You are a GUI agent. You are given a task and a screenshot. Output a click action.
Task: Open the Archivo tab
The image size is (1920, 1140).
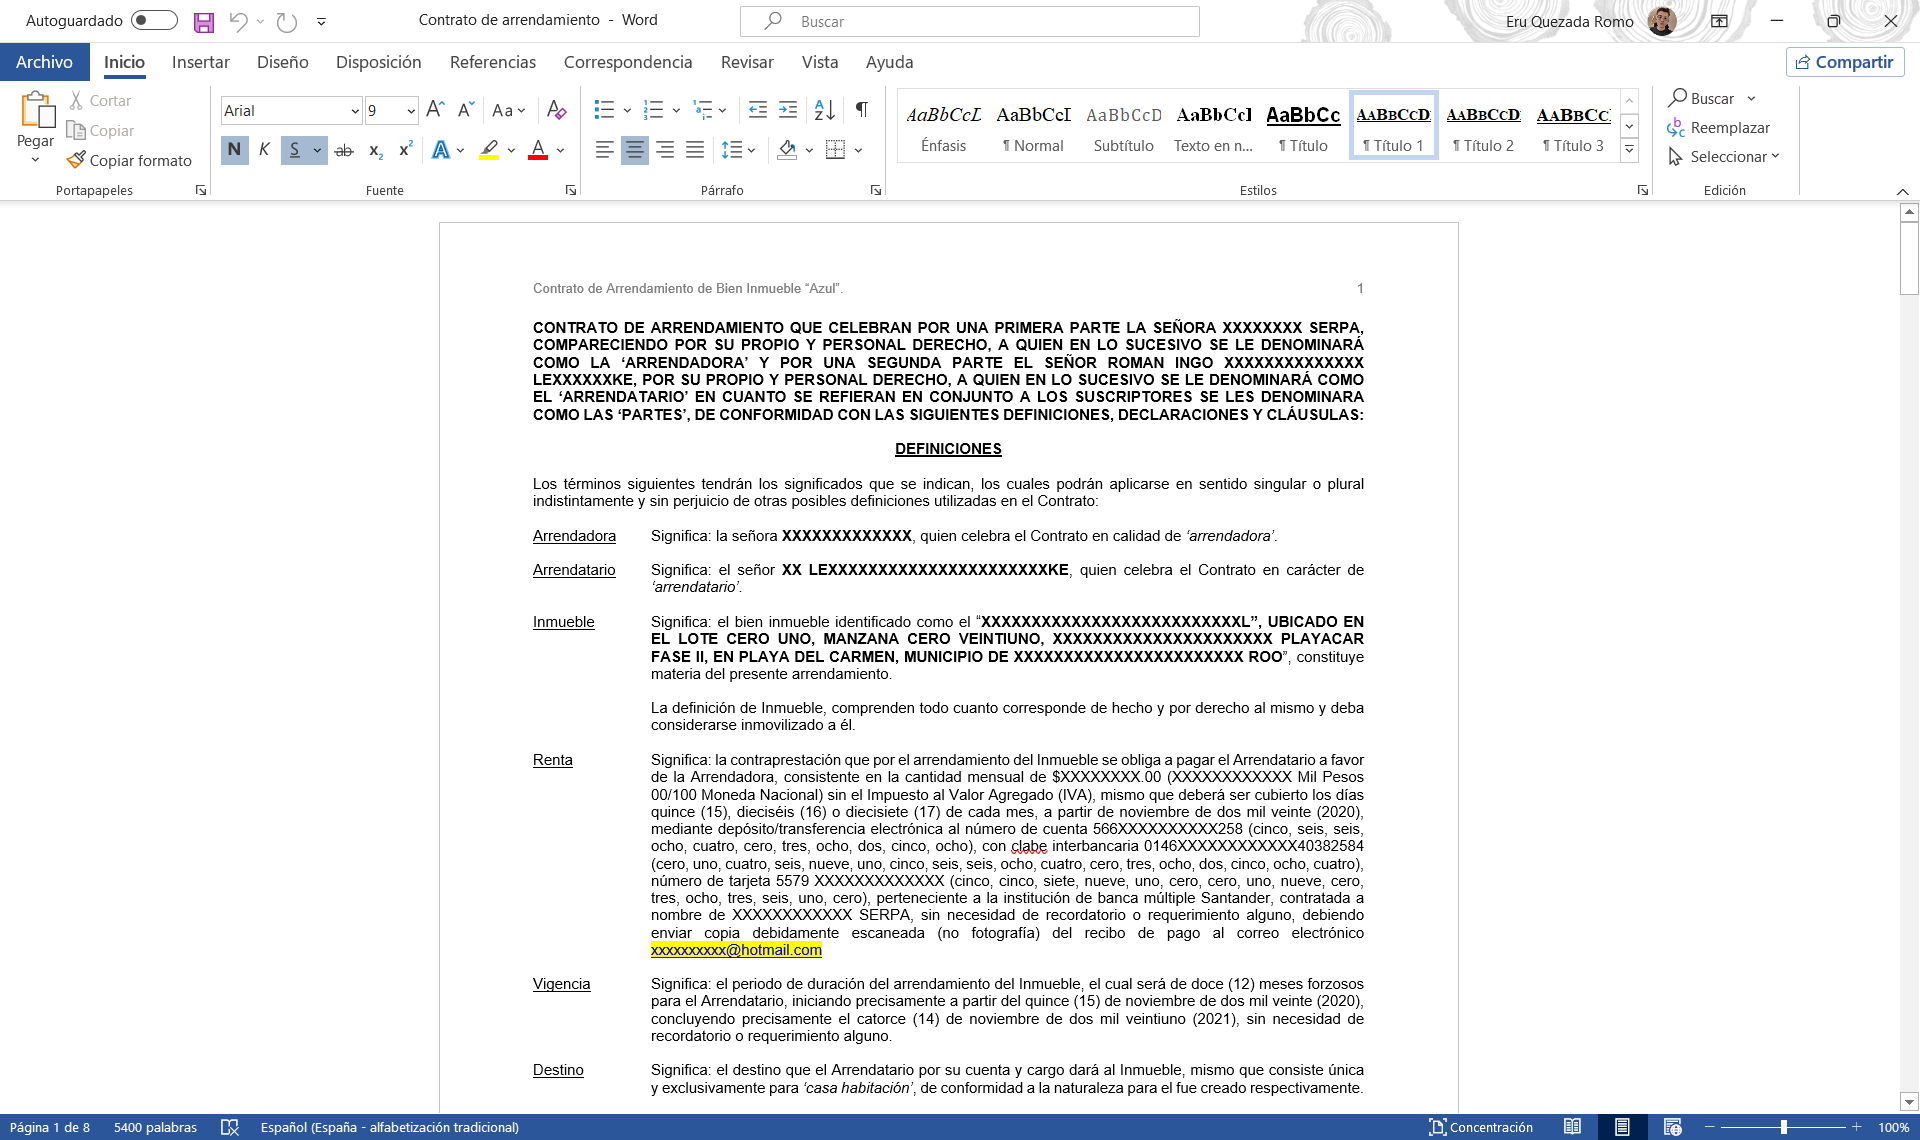tap(44, 62)
